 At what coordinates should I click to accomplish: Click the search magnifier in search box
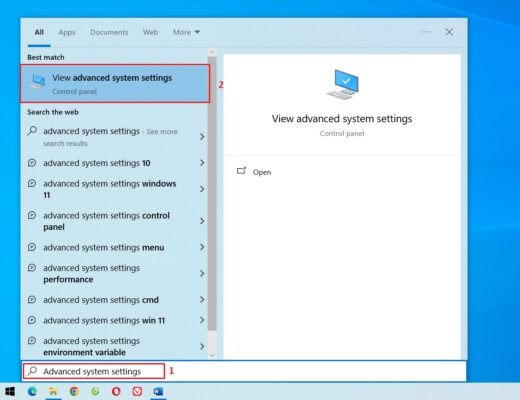click(32, 371)
